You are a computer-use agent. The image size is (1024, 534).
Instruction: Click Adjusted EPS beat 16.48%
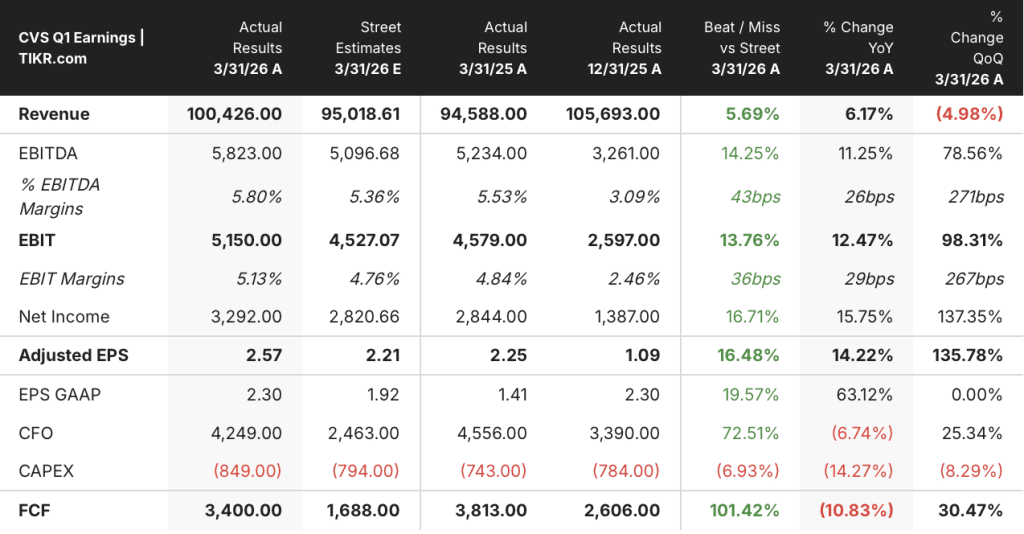click(748, 355)
